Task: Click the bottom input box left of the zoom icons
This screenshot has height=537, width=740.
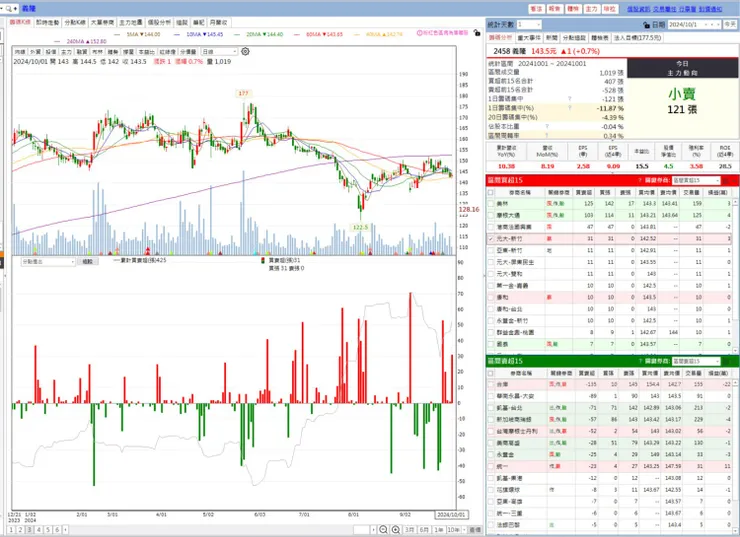Action: coord(362,530)
